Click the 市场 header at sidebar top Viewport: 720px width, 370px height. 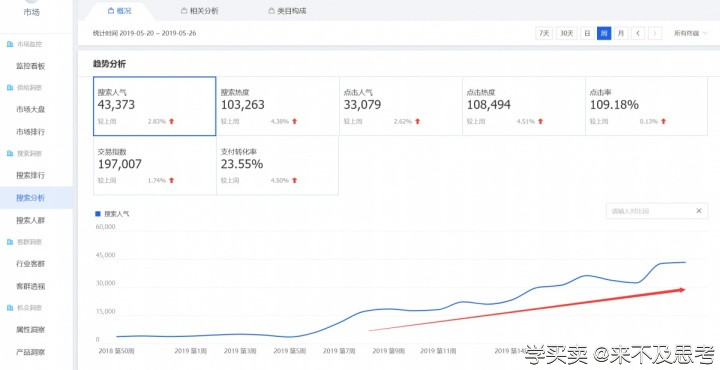point(31,12)
